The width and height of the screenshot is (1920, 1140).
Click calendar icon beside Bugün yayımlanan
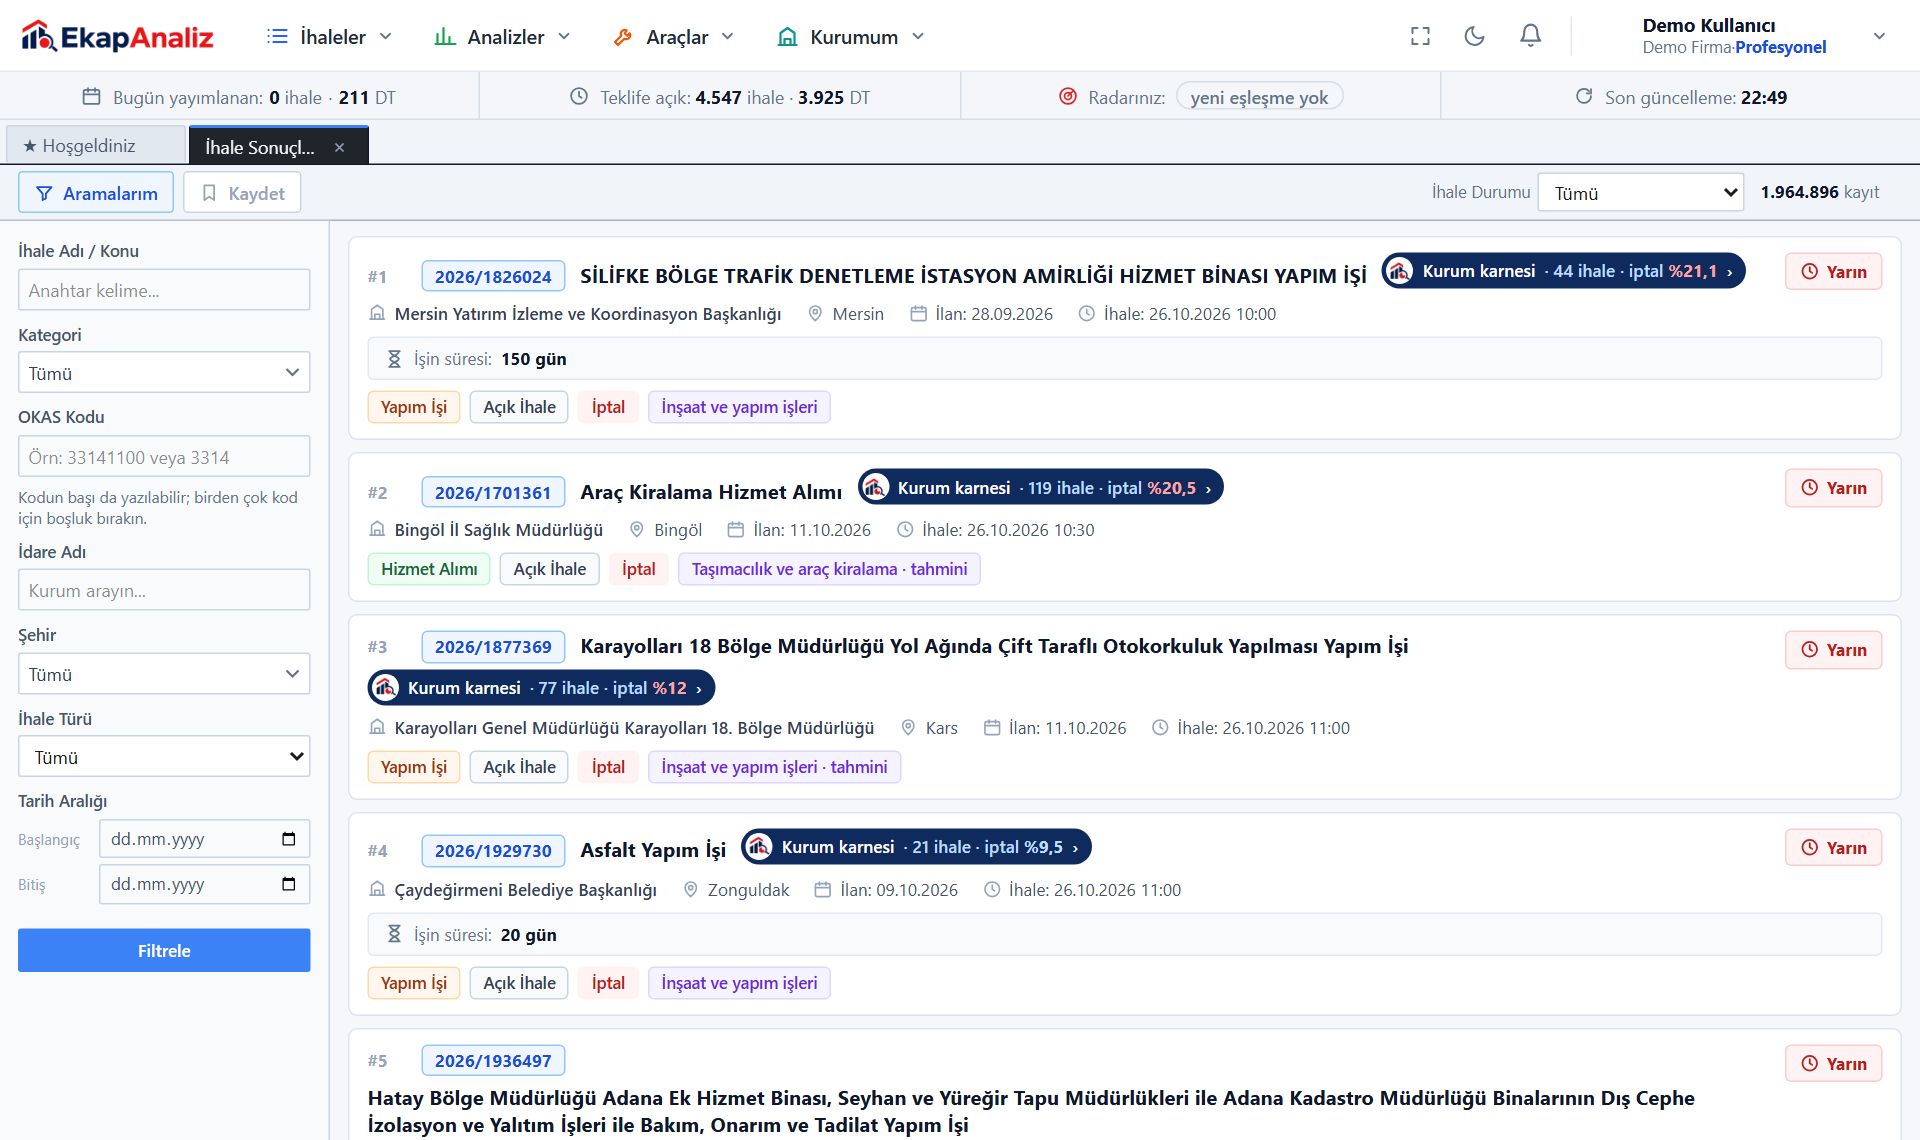(x=91, y=97)
